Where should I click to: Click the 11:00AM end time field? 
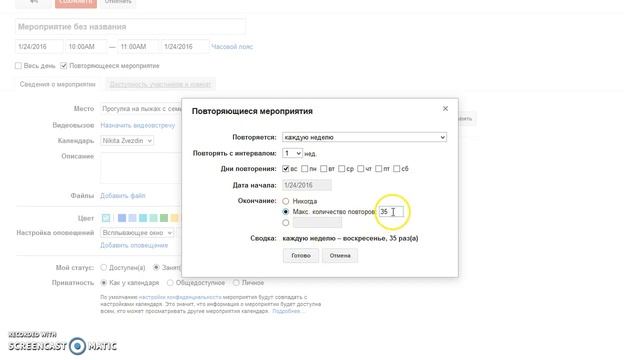pyautogui.click(x=138, y=47)
